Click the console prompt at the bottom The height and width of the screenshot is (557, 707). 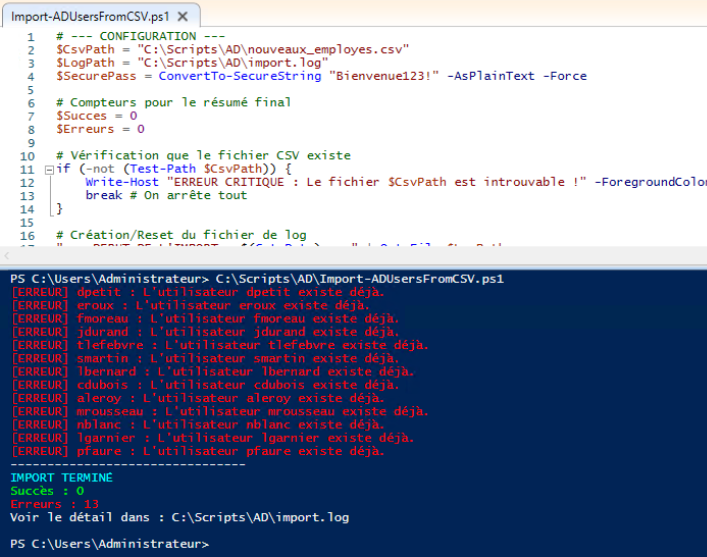tap(110, 543)
